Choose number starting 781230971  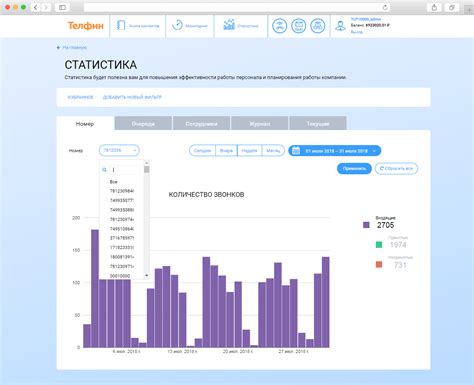point(122,266)
